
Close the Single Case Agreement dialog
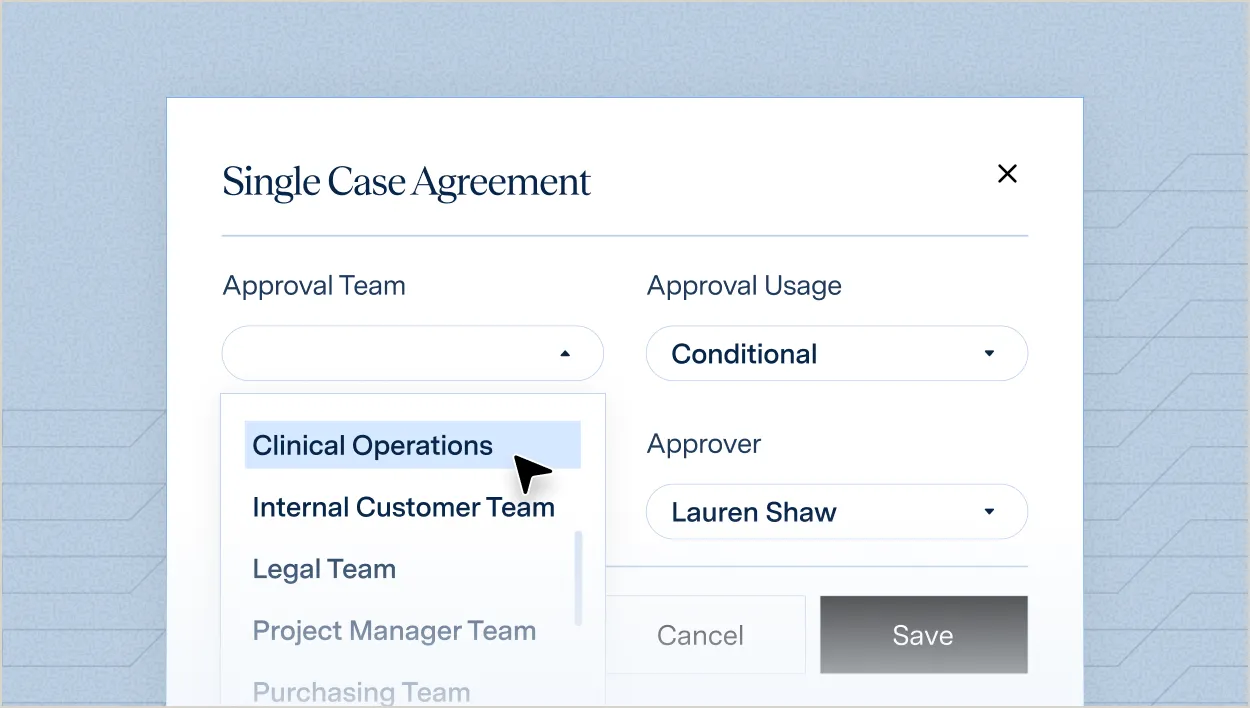click(1007, 174)
